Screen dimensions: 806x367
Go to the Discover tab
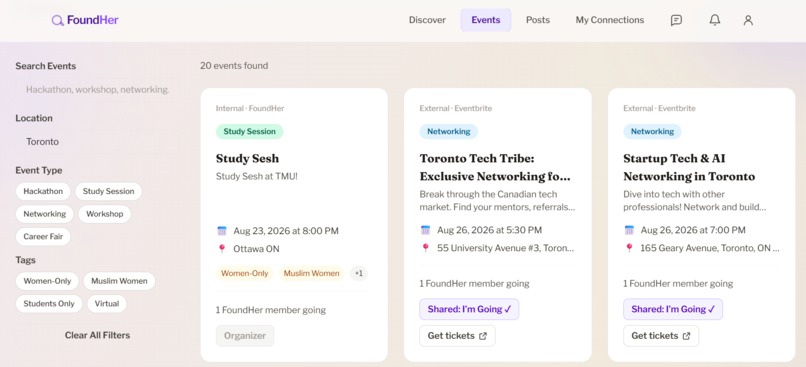point(427,20)
